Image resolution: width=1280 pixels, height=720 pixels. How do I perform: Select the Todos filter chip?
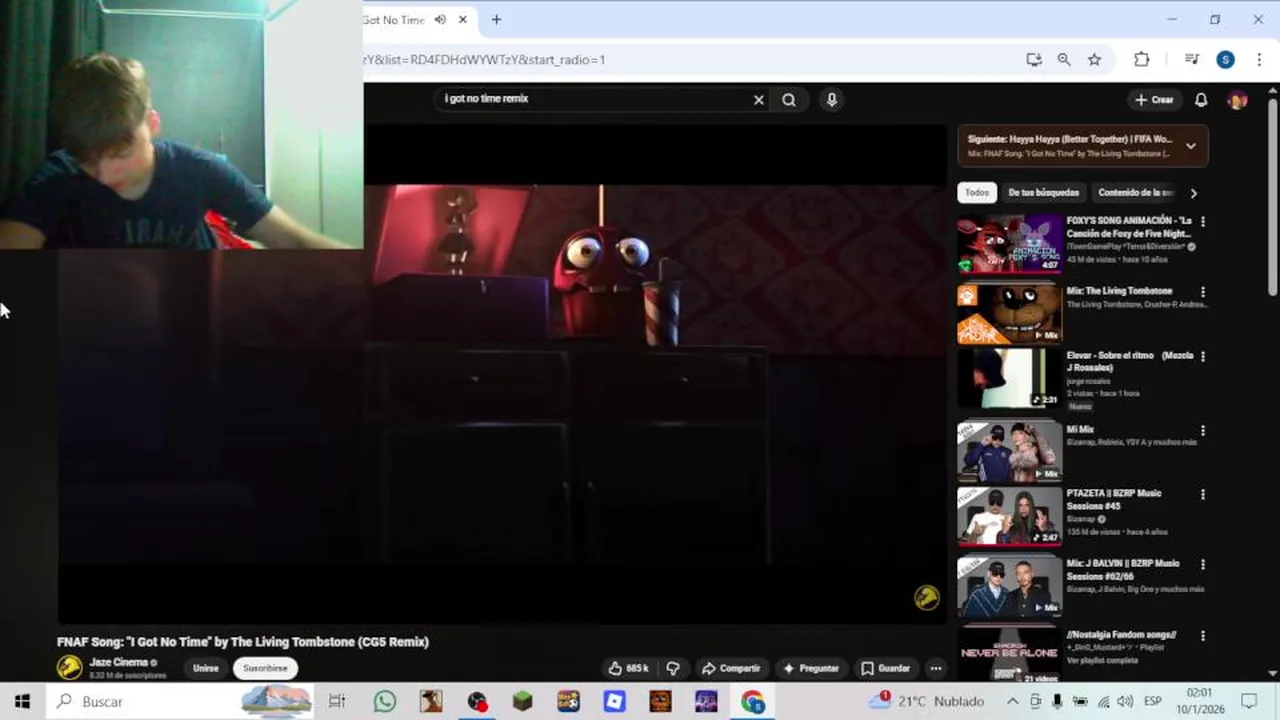coord(977,192)
